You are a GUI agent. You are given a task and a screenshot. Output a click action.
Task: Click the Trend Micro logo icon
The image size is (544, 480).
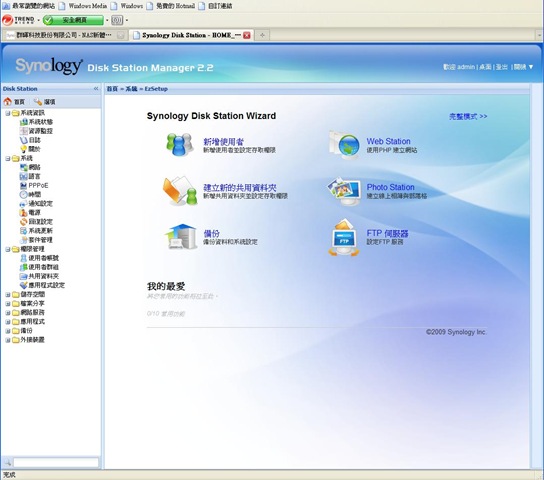click(7, 20)
